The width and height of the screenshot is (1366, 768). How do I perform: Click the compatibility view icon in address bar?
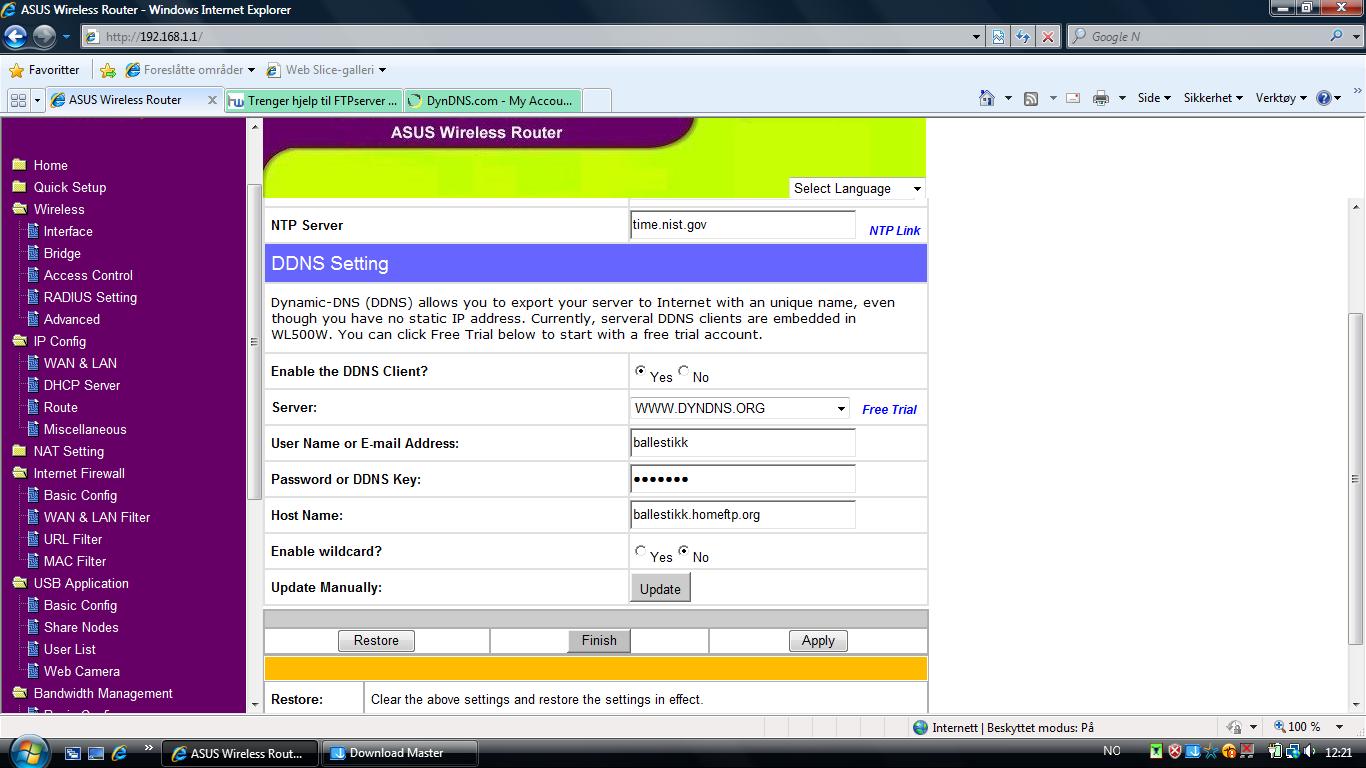tap(998, 37)
